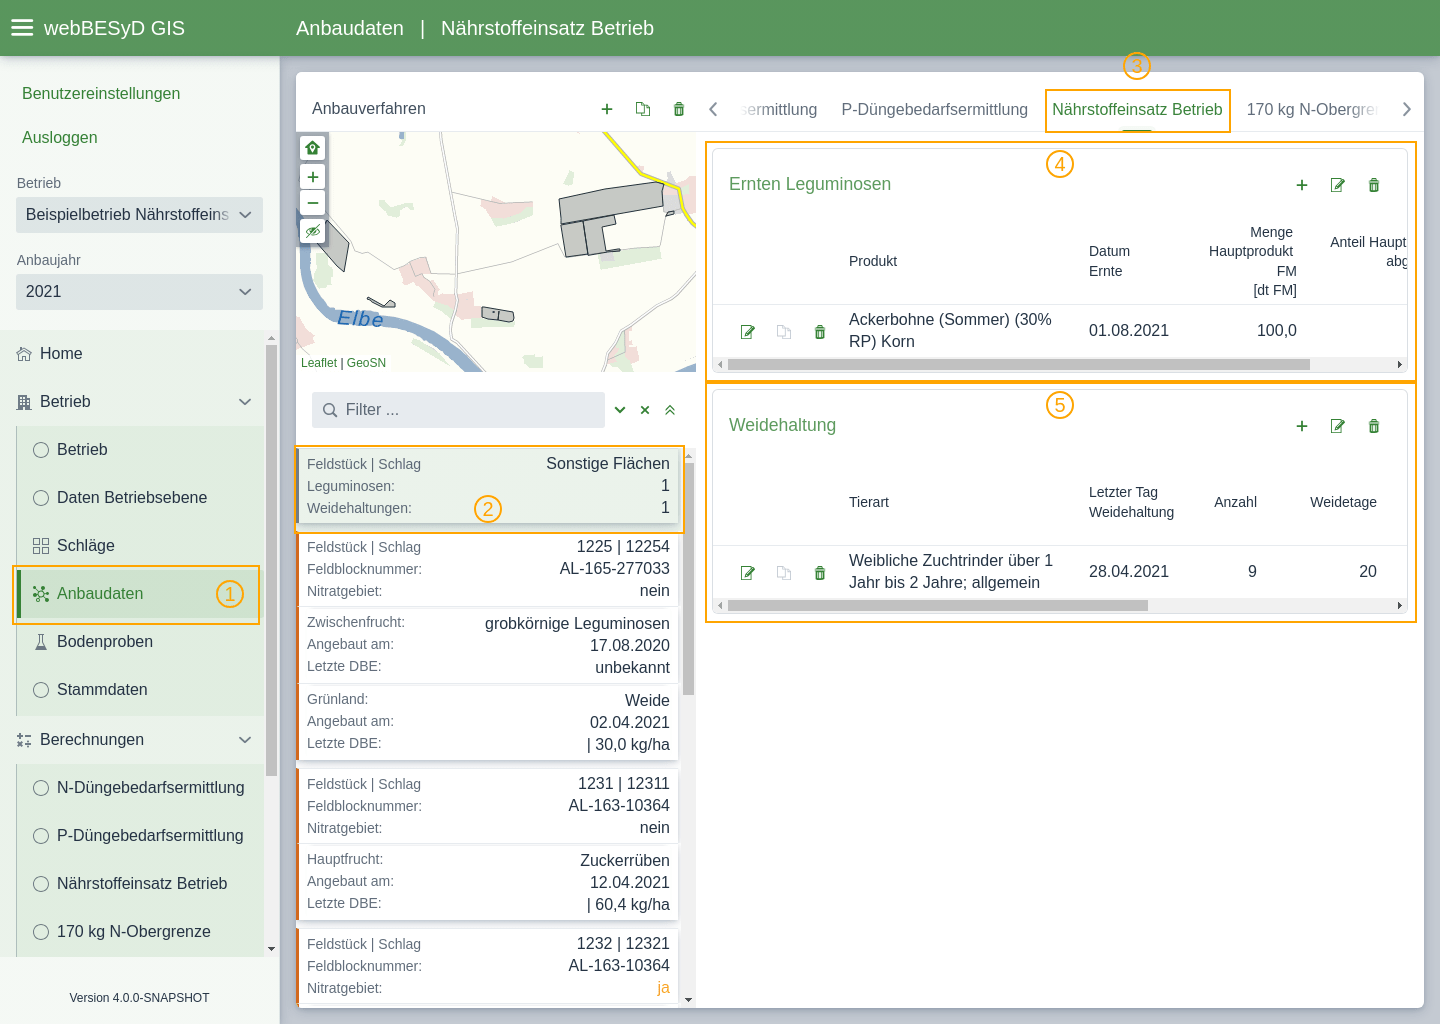Delete the Ackerbohne row

pos(820,332)
